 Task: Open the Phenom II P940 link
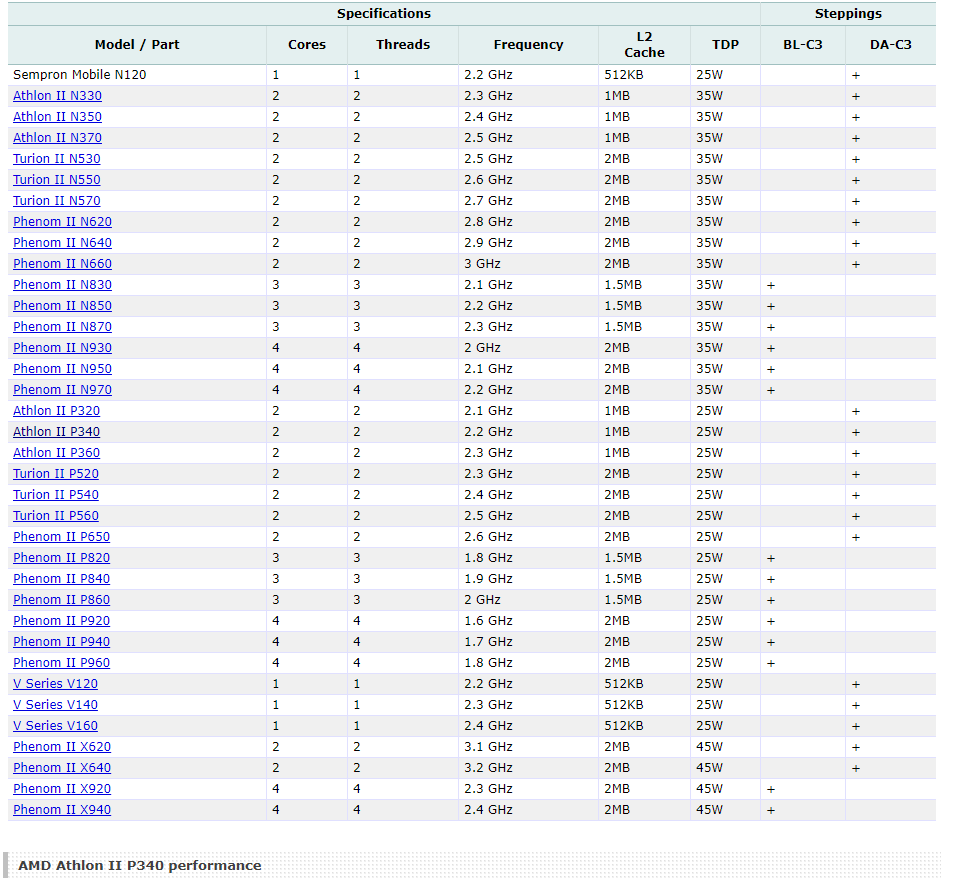(x=61, y=642)
